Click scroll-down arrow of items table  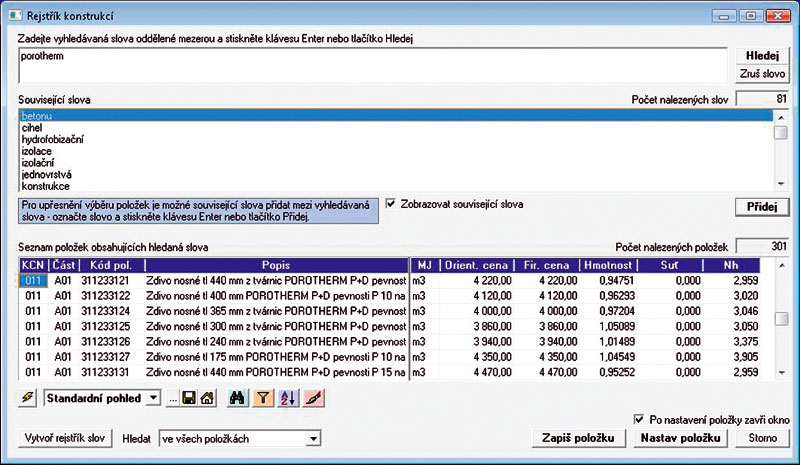pyautogui.click(x=781, y=373)
